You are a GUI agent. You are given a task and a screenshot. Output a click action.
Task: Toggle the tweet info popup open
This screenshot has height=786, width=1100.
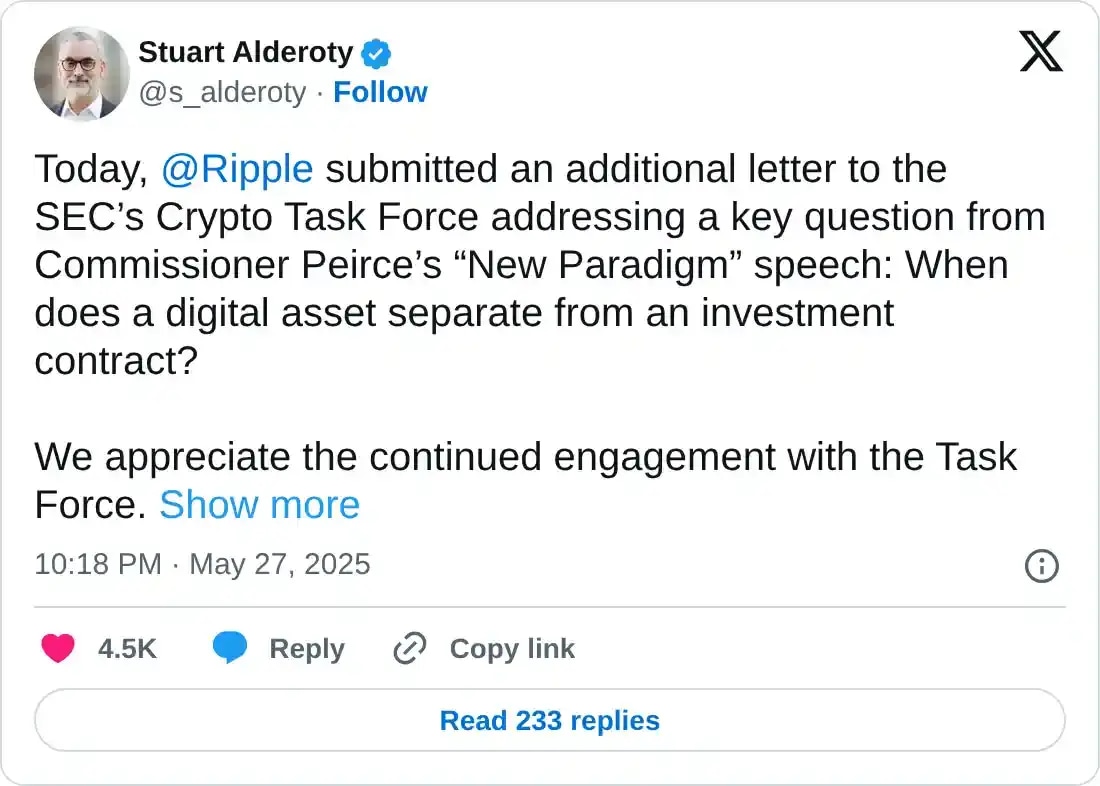pyautogui.click(x=1041, y=566)
